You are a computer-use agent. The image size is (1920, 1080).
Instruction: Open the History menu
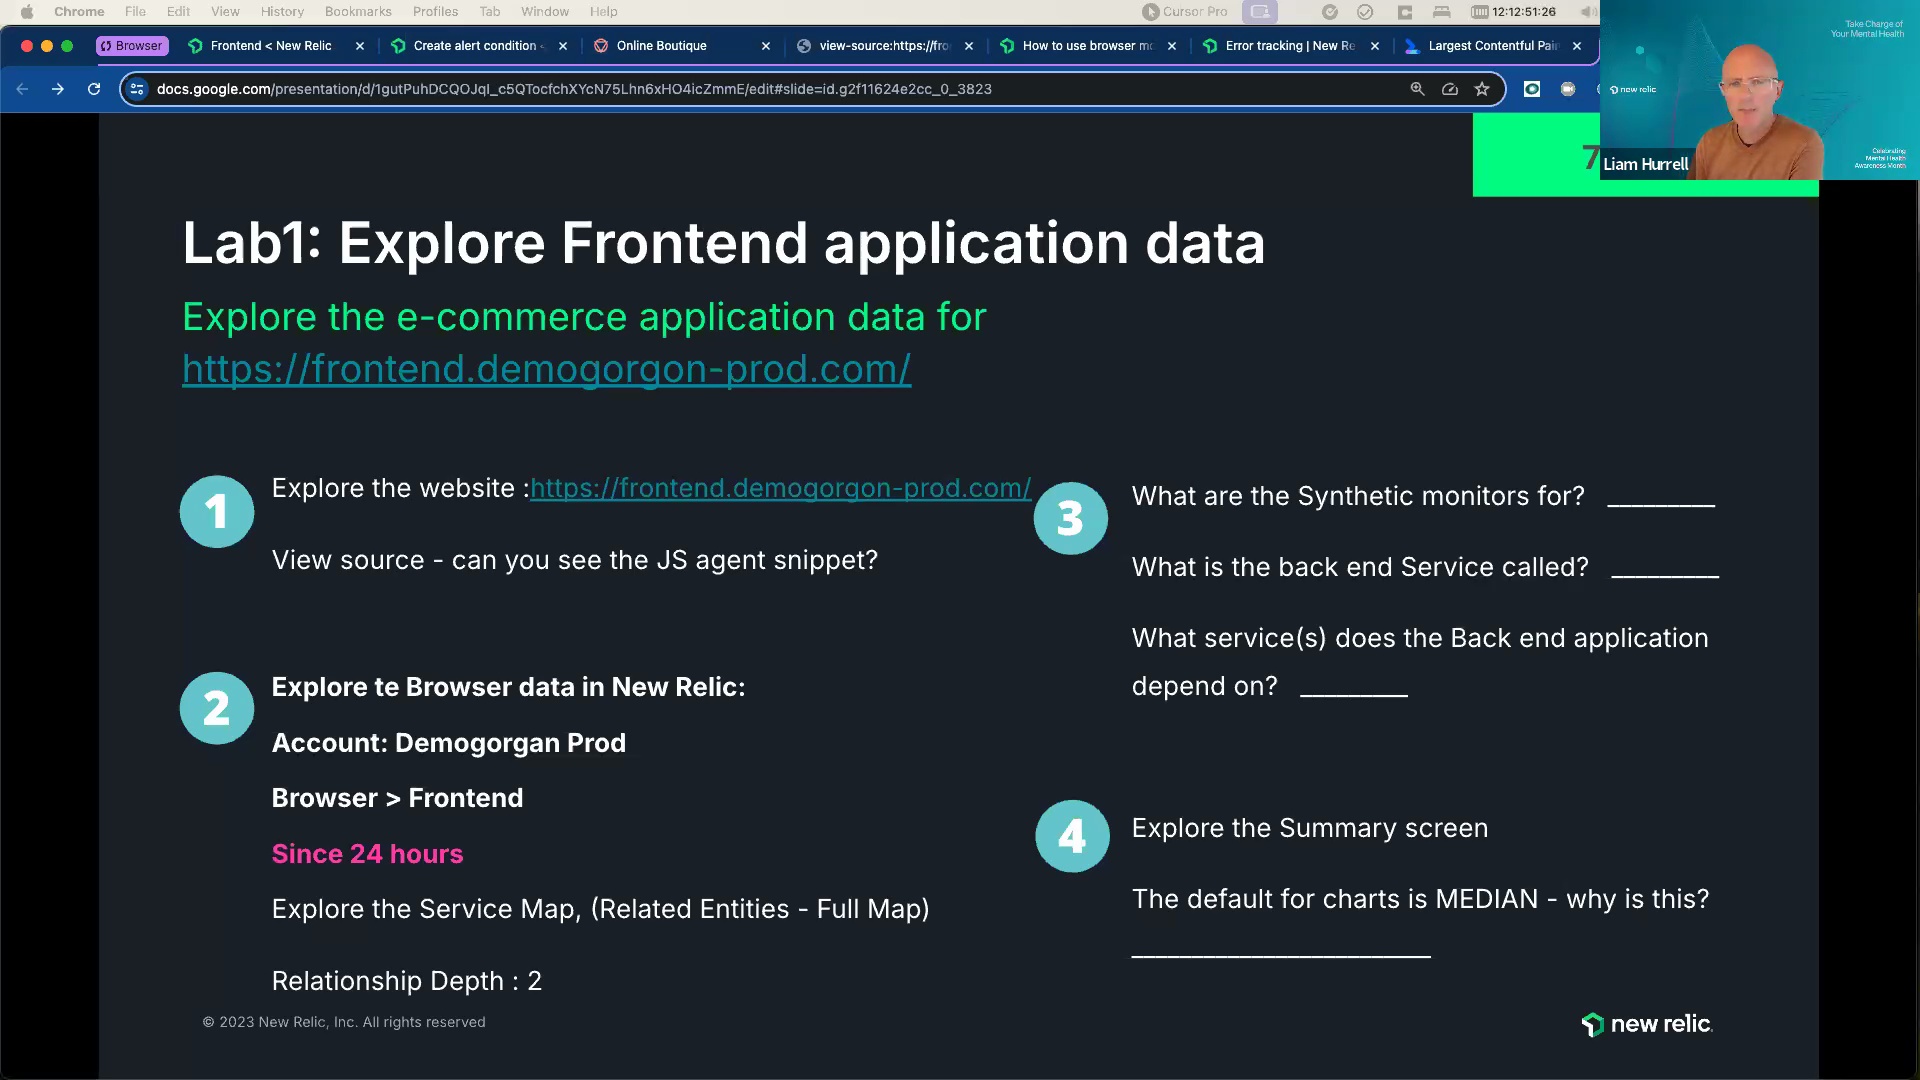282,12
